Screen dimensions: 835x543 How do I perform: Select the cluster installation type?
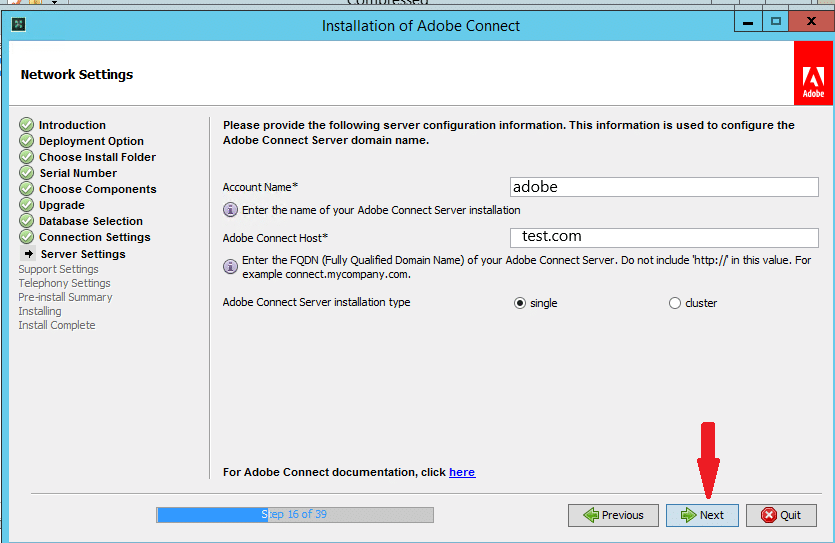675,303
